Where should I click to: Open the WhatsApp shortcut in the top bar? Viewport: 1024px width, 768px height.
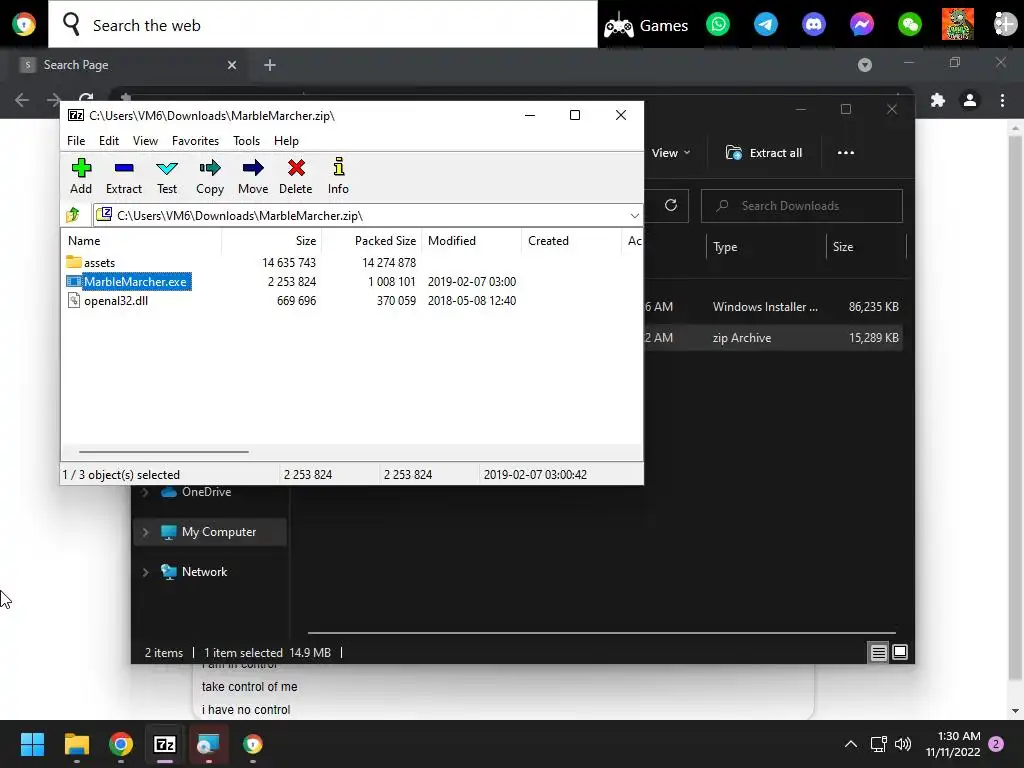[718, 25]
